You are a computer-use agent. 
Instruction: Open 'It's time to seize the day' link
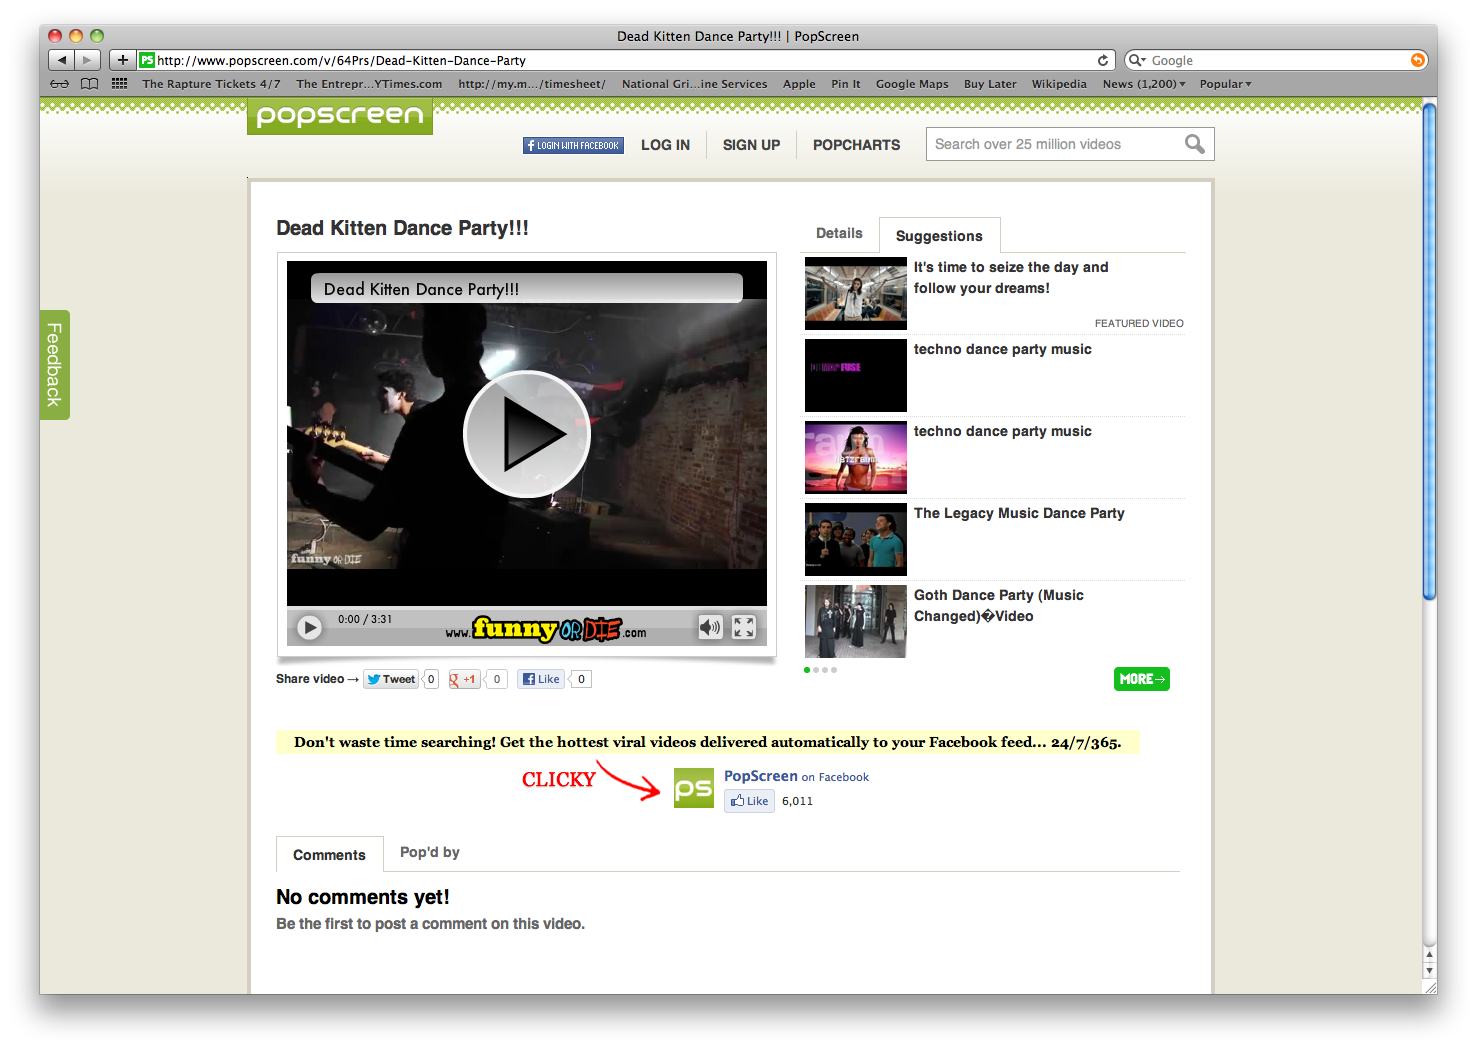[1011, 278]
